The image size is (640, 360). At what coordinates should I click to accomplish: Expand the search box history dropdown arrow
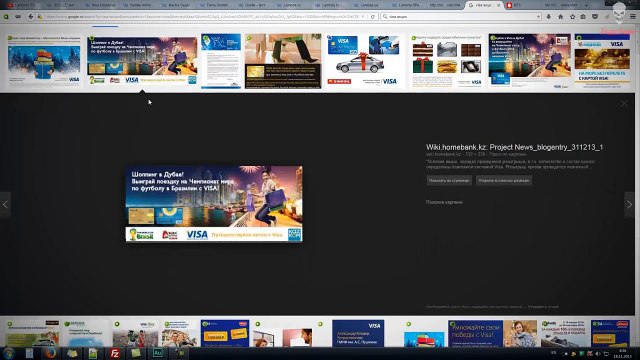pyautogui.click(x=538, y=17)
